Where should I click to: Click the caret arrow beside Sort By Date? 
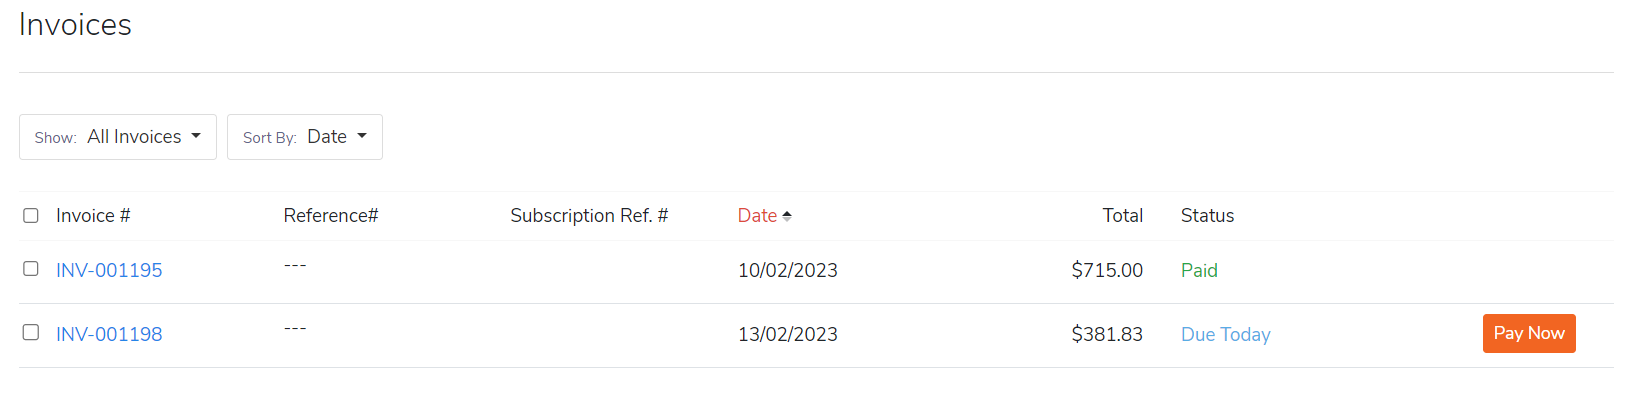(362, 136)
